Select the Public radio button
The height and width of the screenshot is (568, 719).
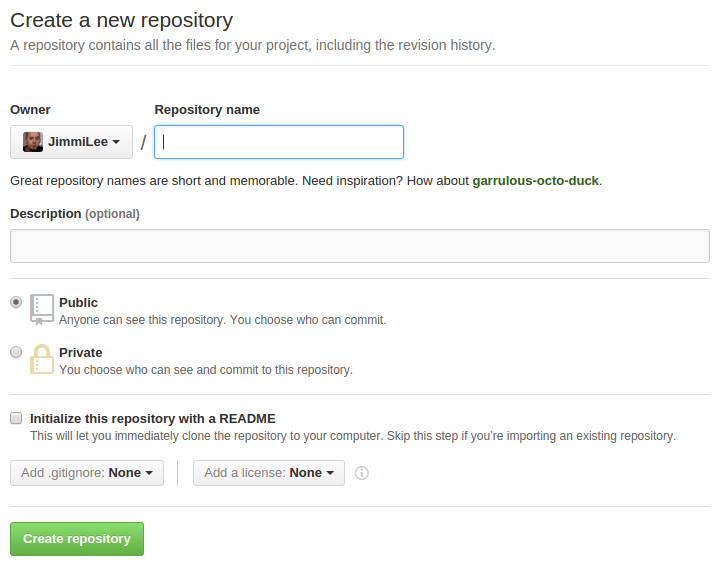(16, 302)
